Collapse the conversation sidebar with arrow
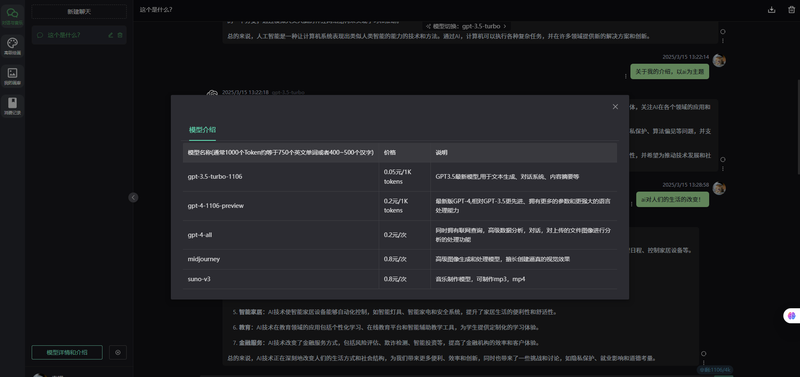800x377 pixels. 133,197
